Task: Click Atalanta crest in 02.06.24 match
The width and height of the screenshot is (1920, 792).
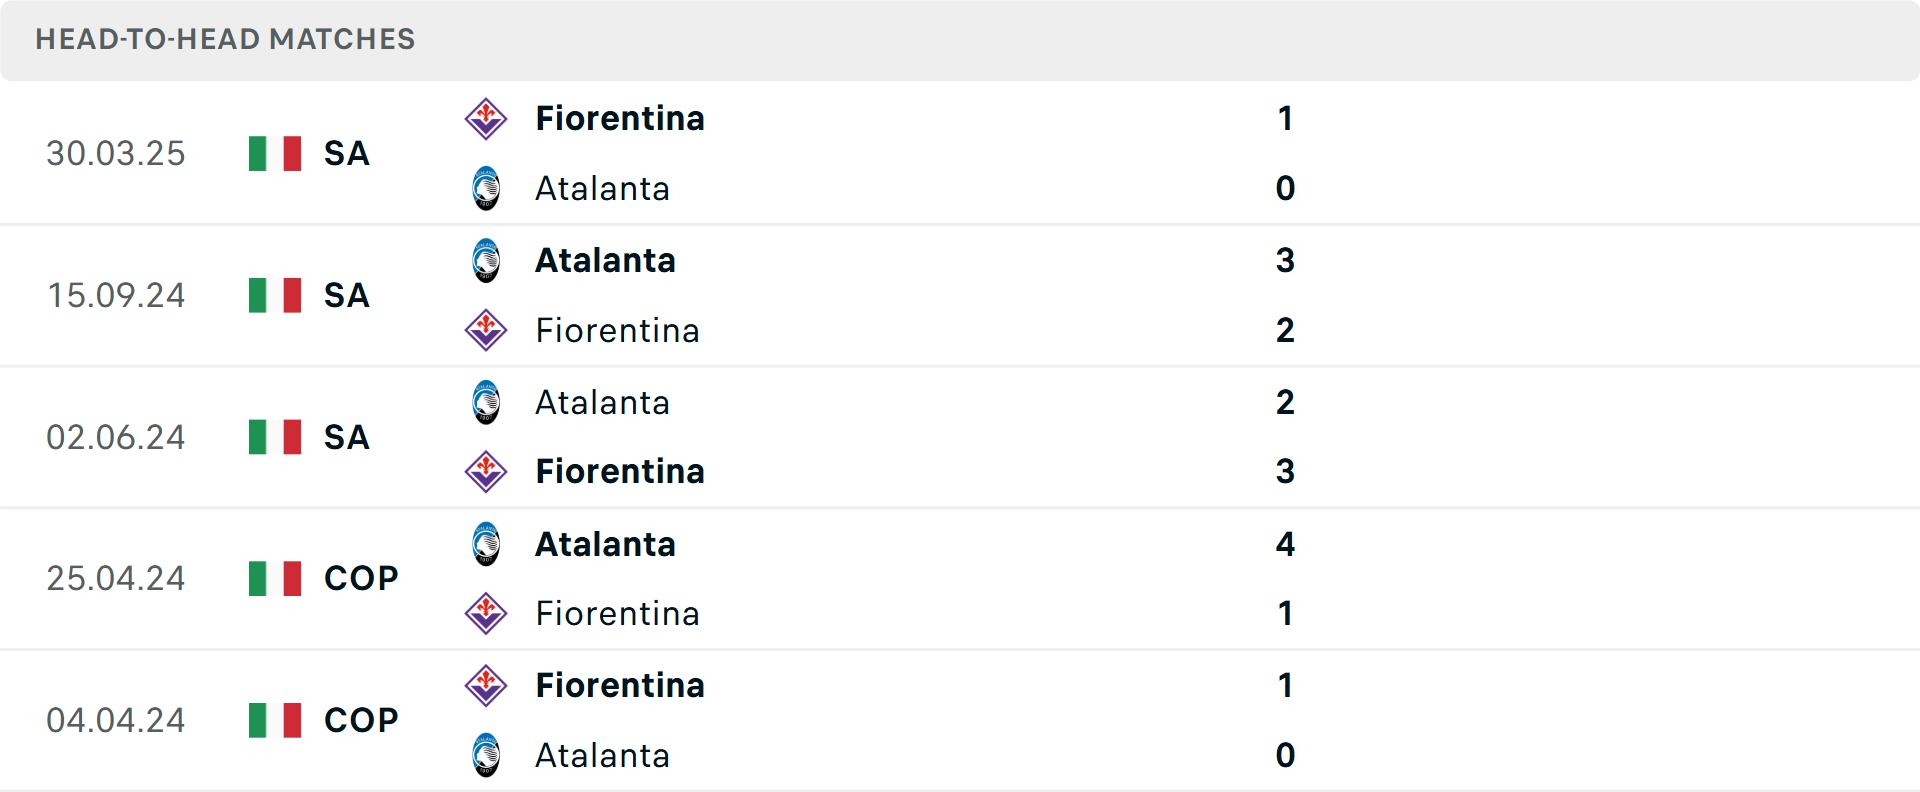Action: click(486, 402)
